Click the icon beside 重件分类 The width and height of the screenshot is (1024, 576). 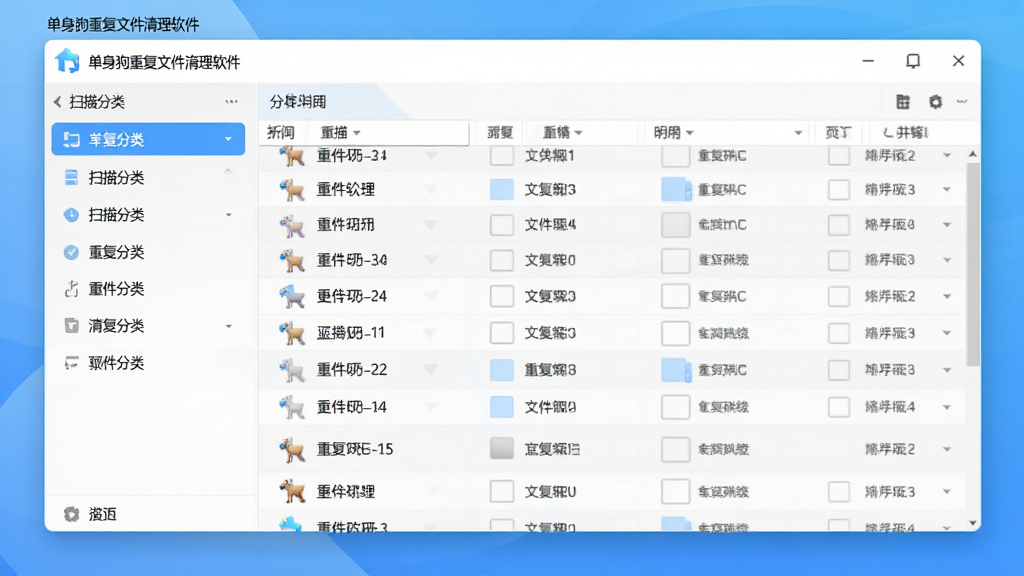[71, 289]
